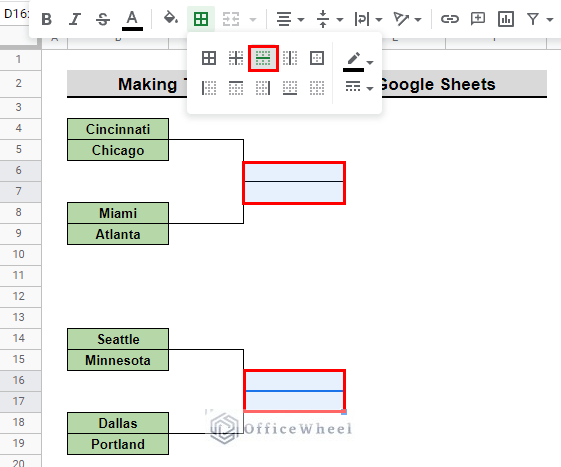The image size is (561, 467).
Task: Select row 16 header
Action: [20, 380]
